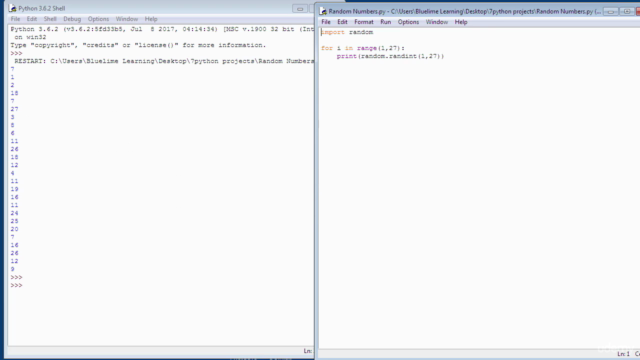Open the File menu in Python Shell window
Screen dimensions: 640x360
point(15,19)
